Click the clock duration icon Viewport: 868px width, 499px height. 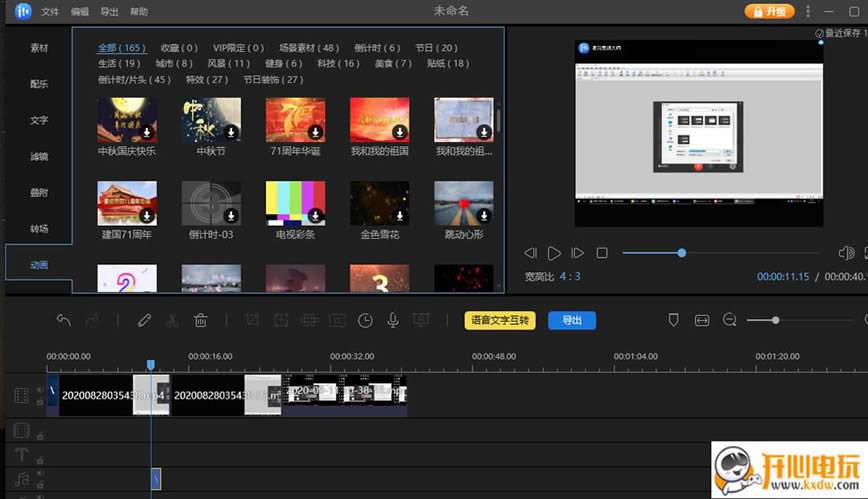(366, 320)
